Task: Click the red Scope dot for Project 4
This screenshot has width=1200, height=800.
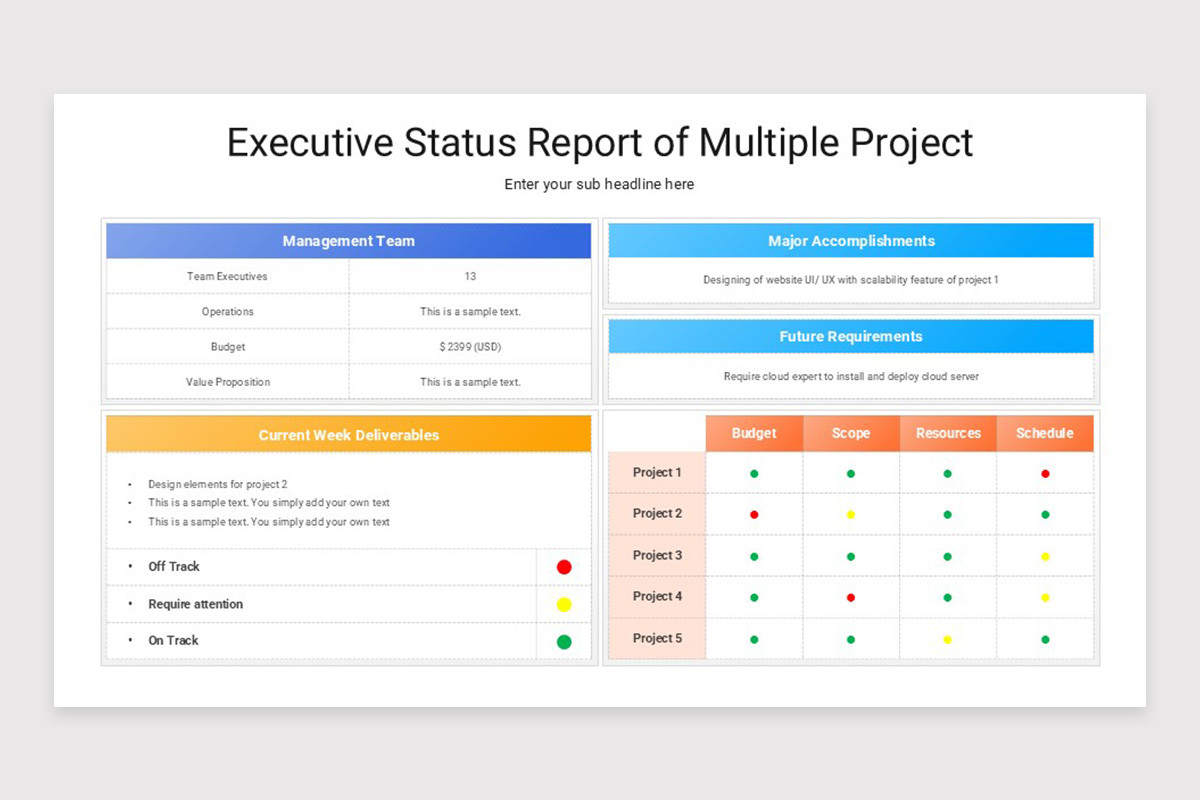Action: pos(851,597)
